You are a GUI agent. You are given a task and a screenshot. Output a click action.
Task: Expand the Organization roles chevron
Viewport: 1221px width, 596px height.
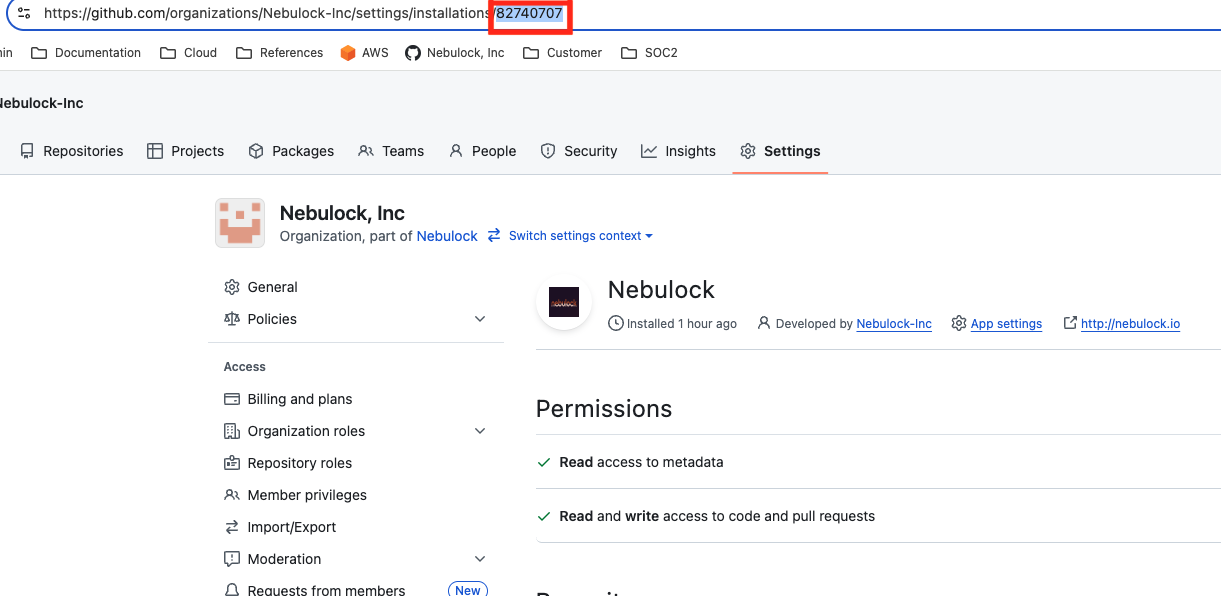click(480, 431)
